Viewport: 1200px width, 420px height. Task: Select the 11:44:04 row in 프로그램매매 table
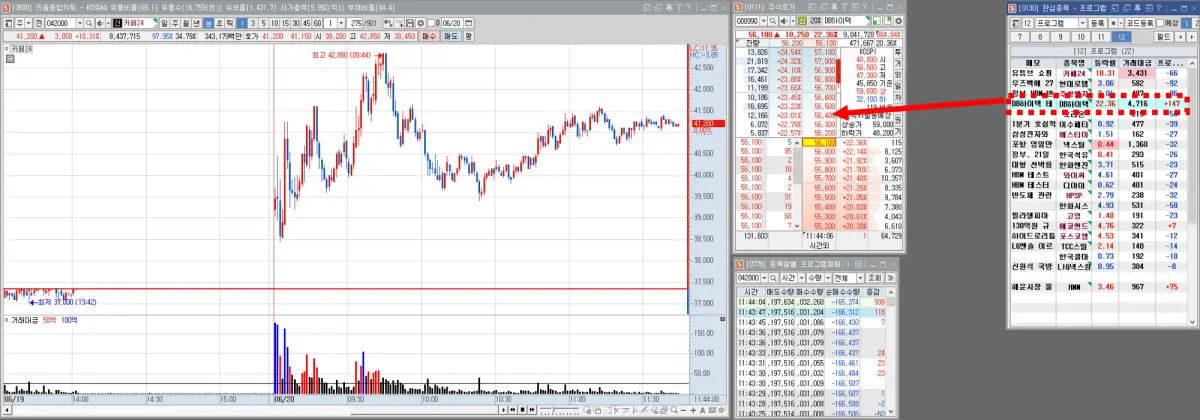pos(811,301)
